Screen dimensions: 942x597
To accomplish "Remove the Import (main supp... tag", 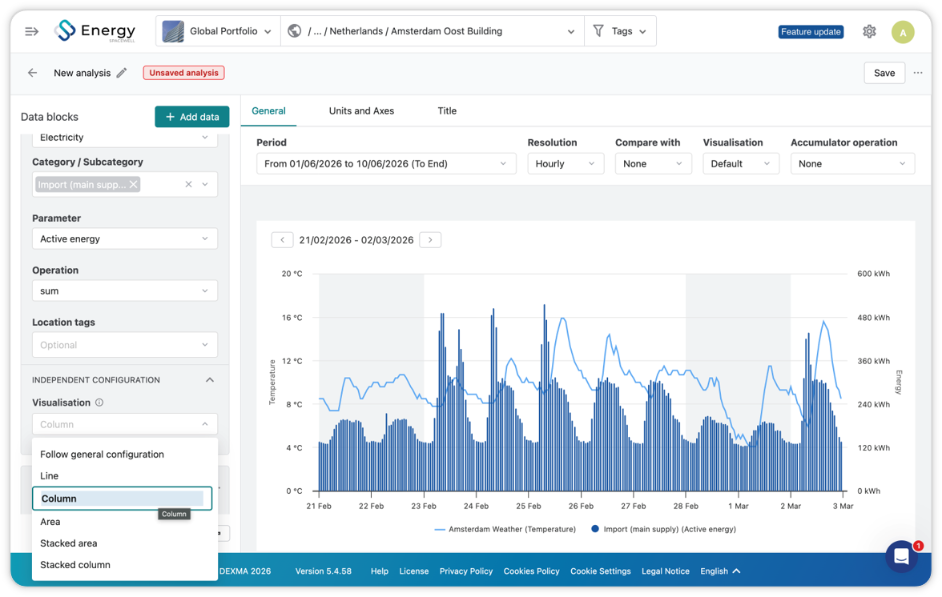I will 133,184.
